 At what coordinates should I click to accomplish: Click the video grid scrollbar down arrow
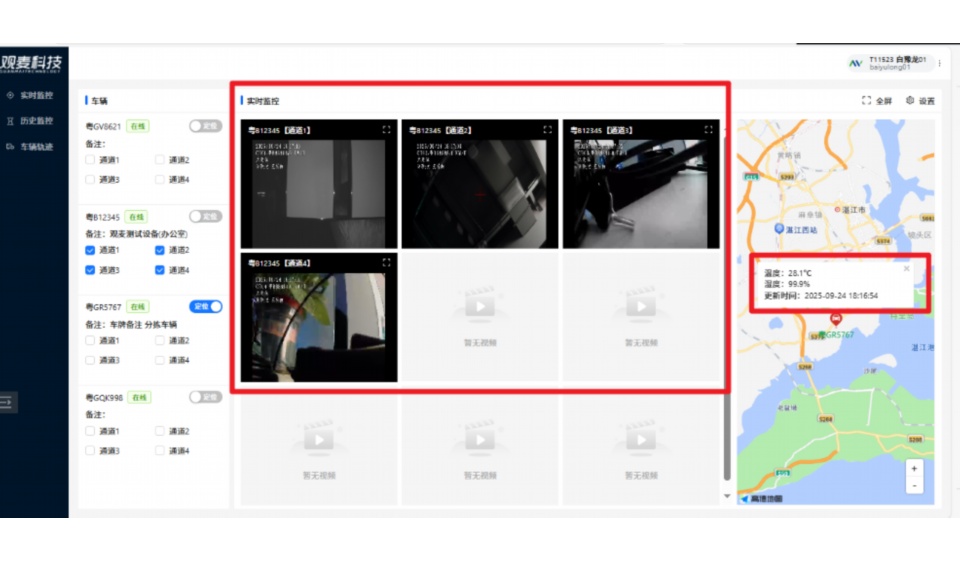(x=727, y=496)
